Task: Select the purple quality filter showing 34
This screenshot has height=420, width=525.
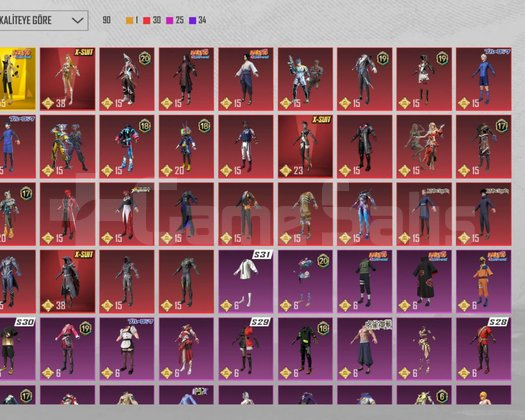Action: click(198, 20)
